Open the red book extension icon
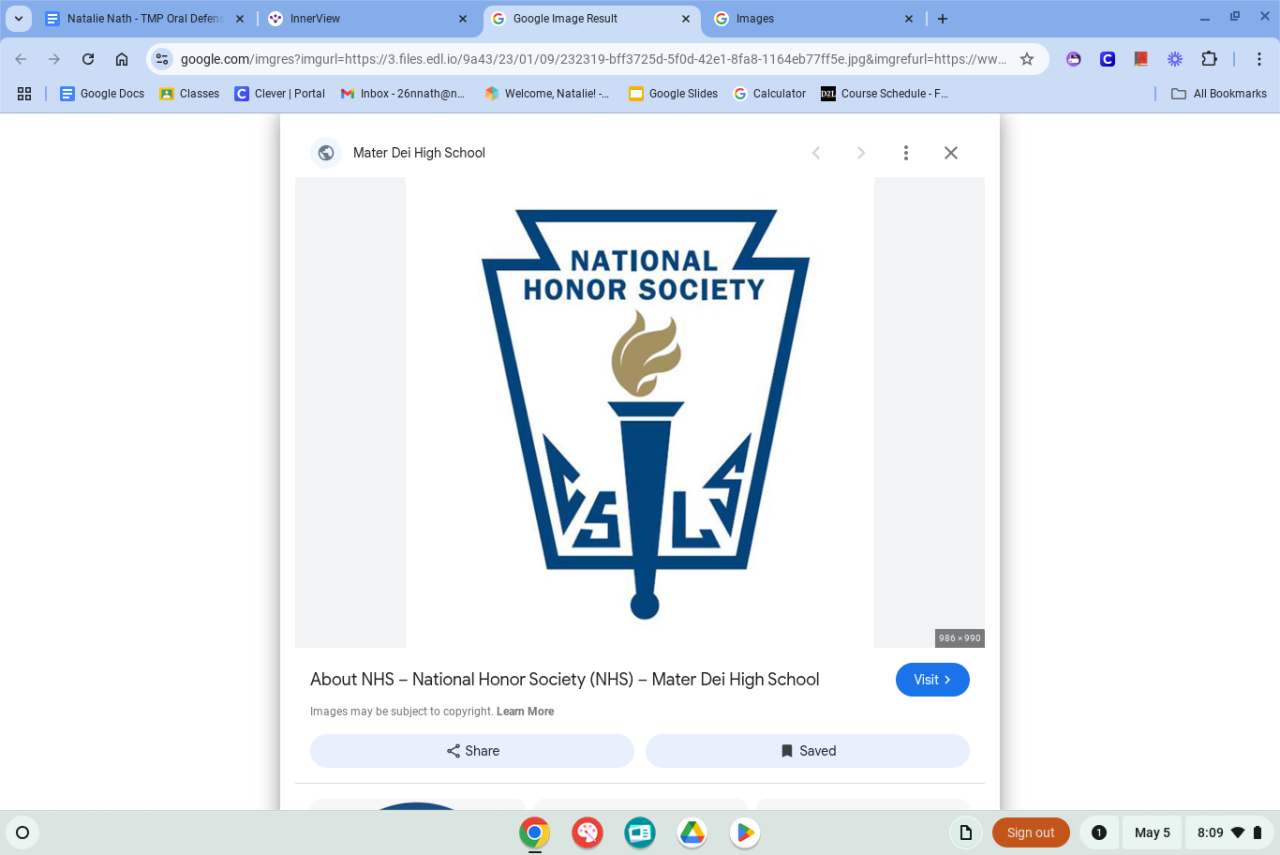Viewport: 1280px width, 855px height. tap(1141, 59)
